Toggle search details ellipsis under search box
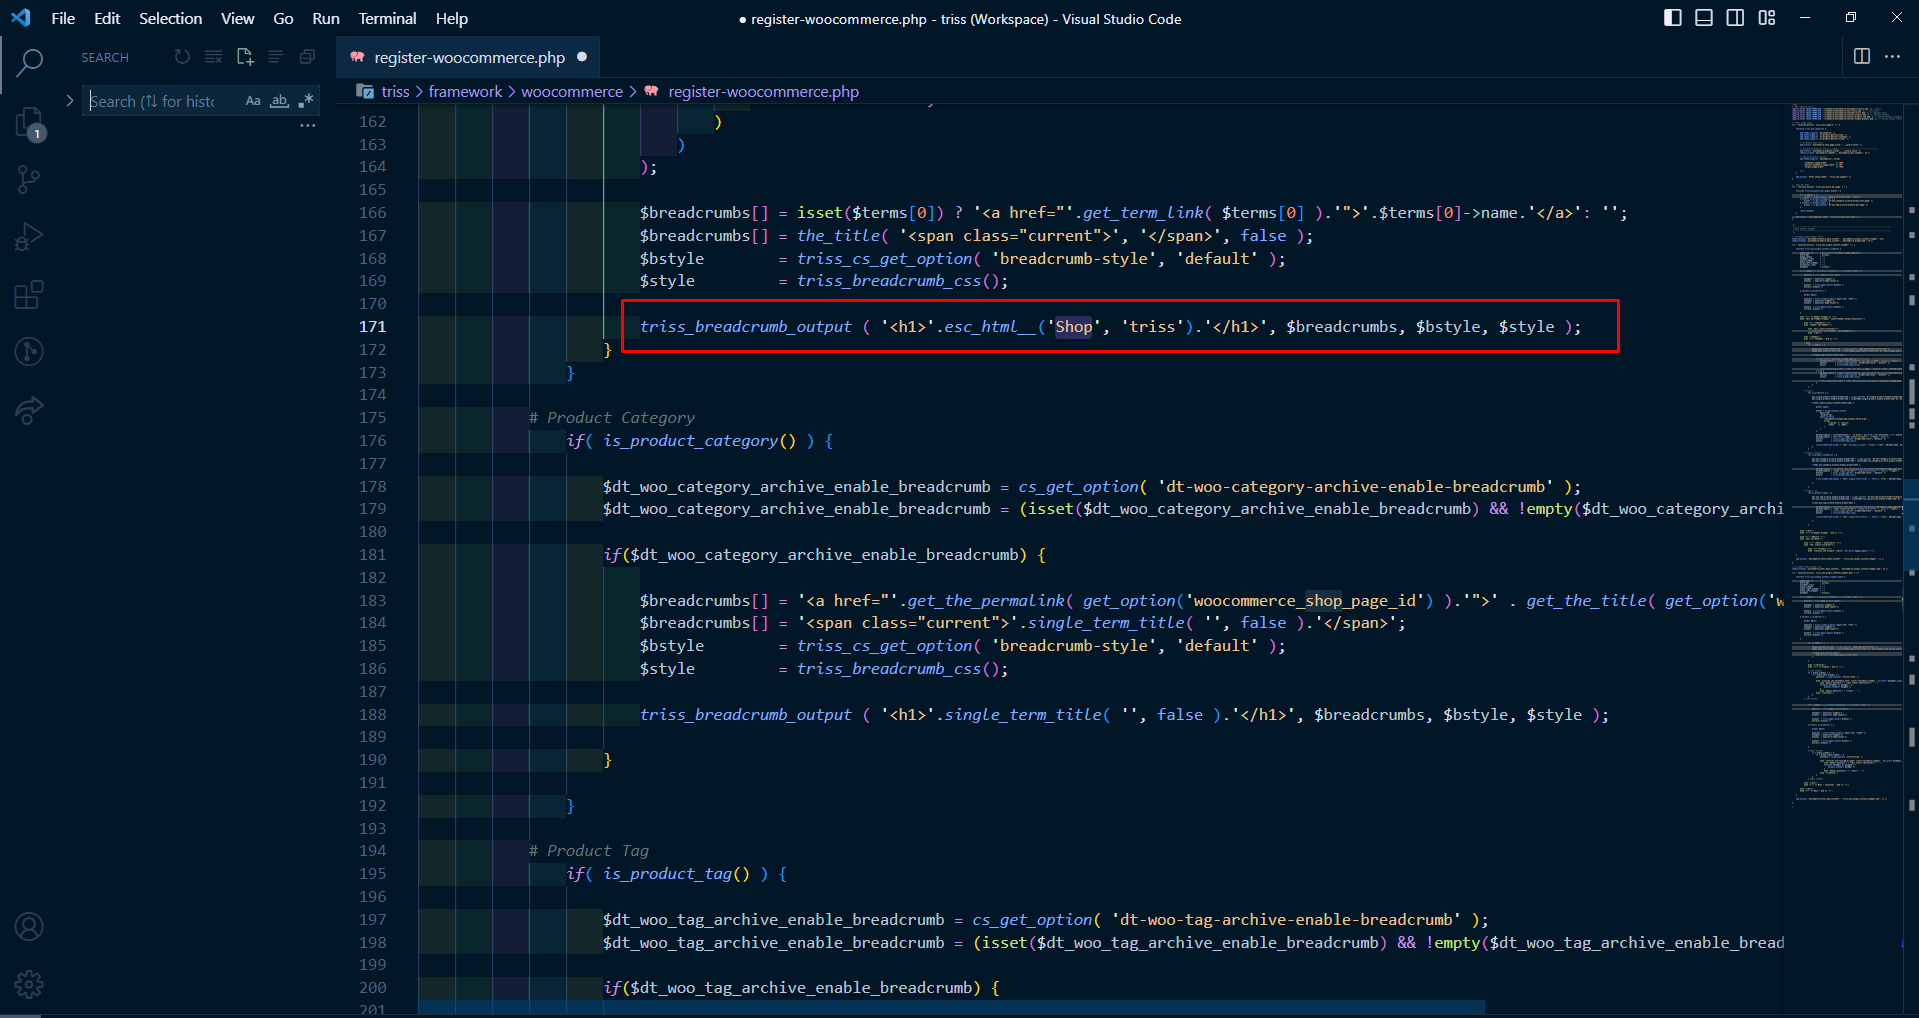 point(308,126)
